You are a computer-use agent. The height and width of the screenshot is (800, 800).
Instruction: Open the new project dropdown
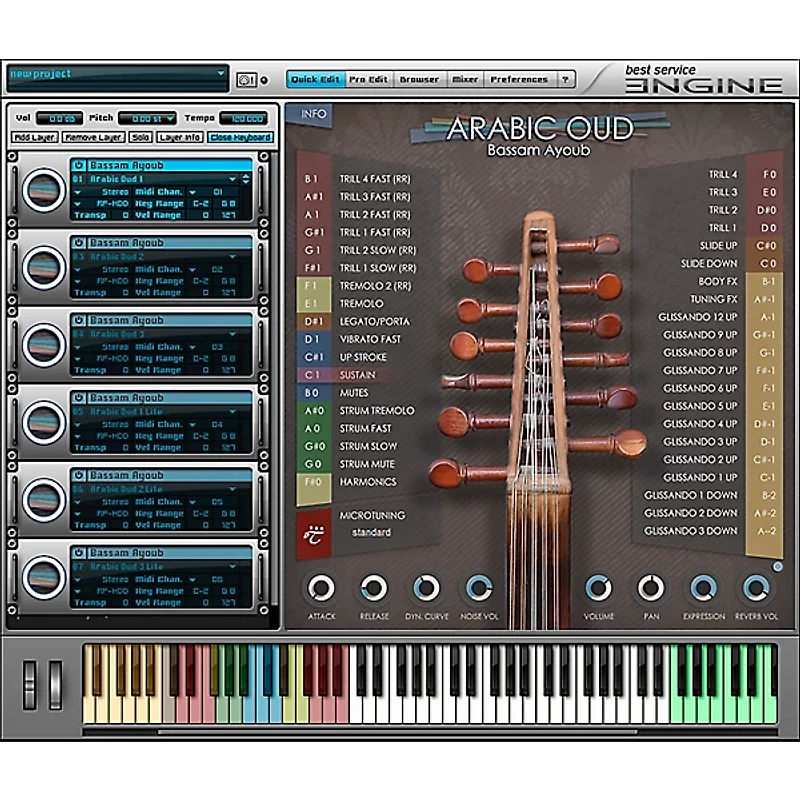point(220,74)
